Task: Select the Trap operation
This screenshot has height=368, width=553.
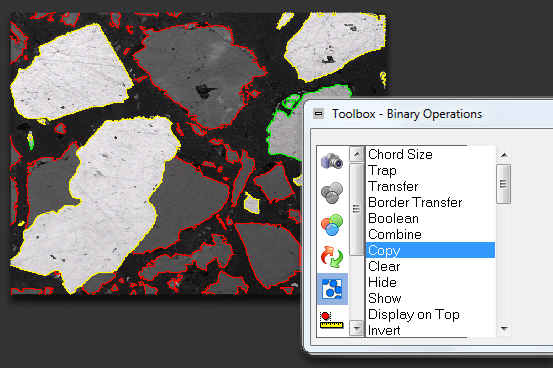Action: (382, 170)
